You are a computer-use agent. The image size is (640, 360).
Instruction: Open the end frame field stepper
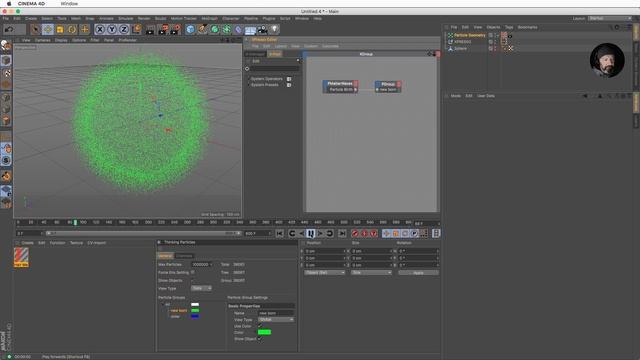pyautogui.click(x=270, y=233)
